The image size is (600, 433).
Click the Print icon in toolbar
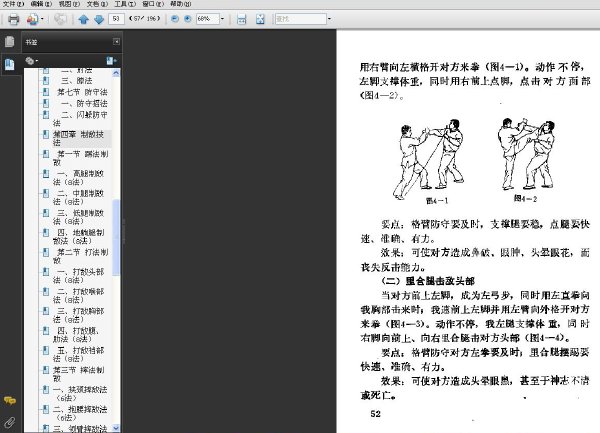(13, 19)
